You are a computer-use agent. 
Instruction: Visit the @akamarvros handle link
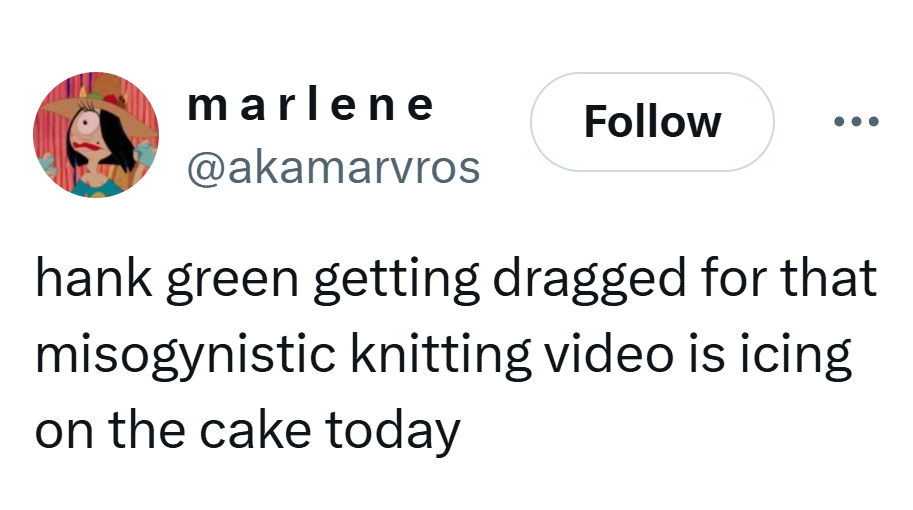coord(334,167)
